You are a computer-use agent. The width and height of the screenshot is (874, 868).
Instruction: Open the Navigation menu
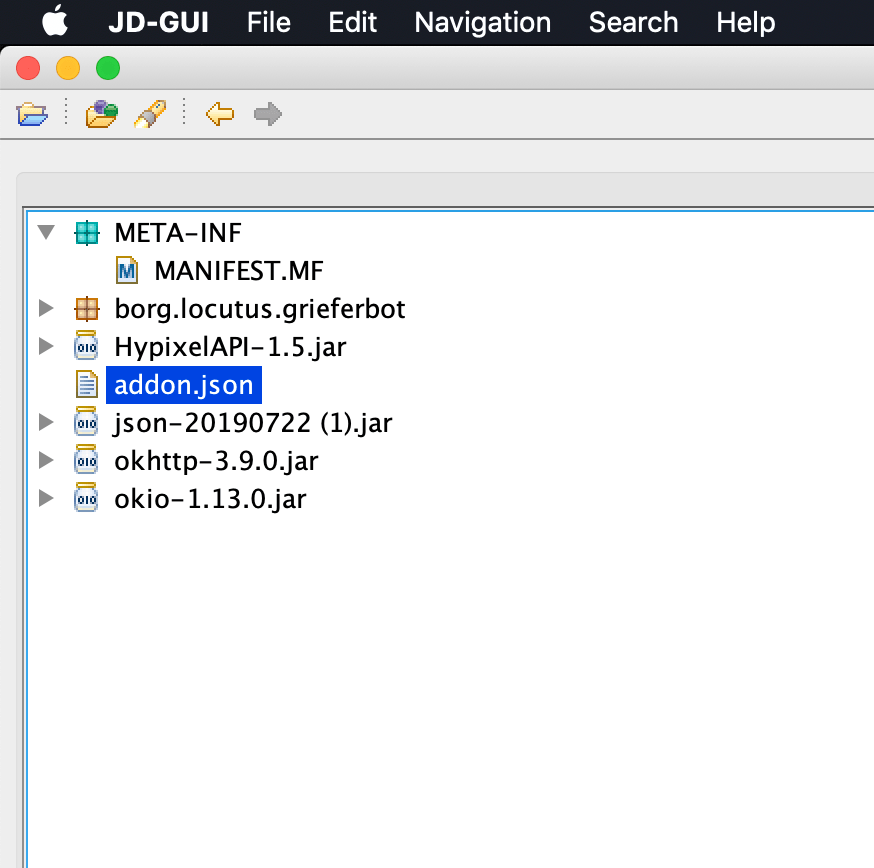(x=482, y=22)
